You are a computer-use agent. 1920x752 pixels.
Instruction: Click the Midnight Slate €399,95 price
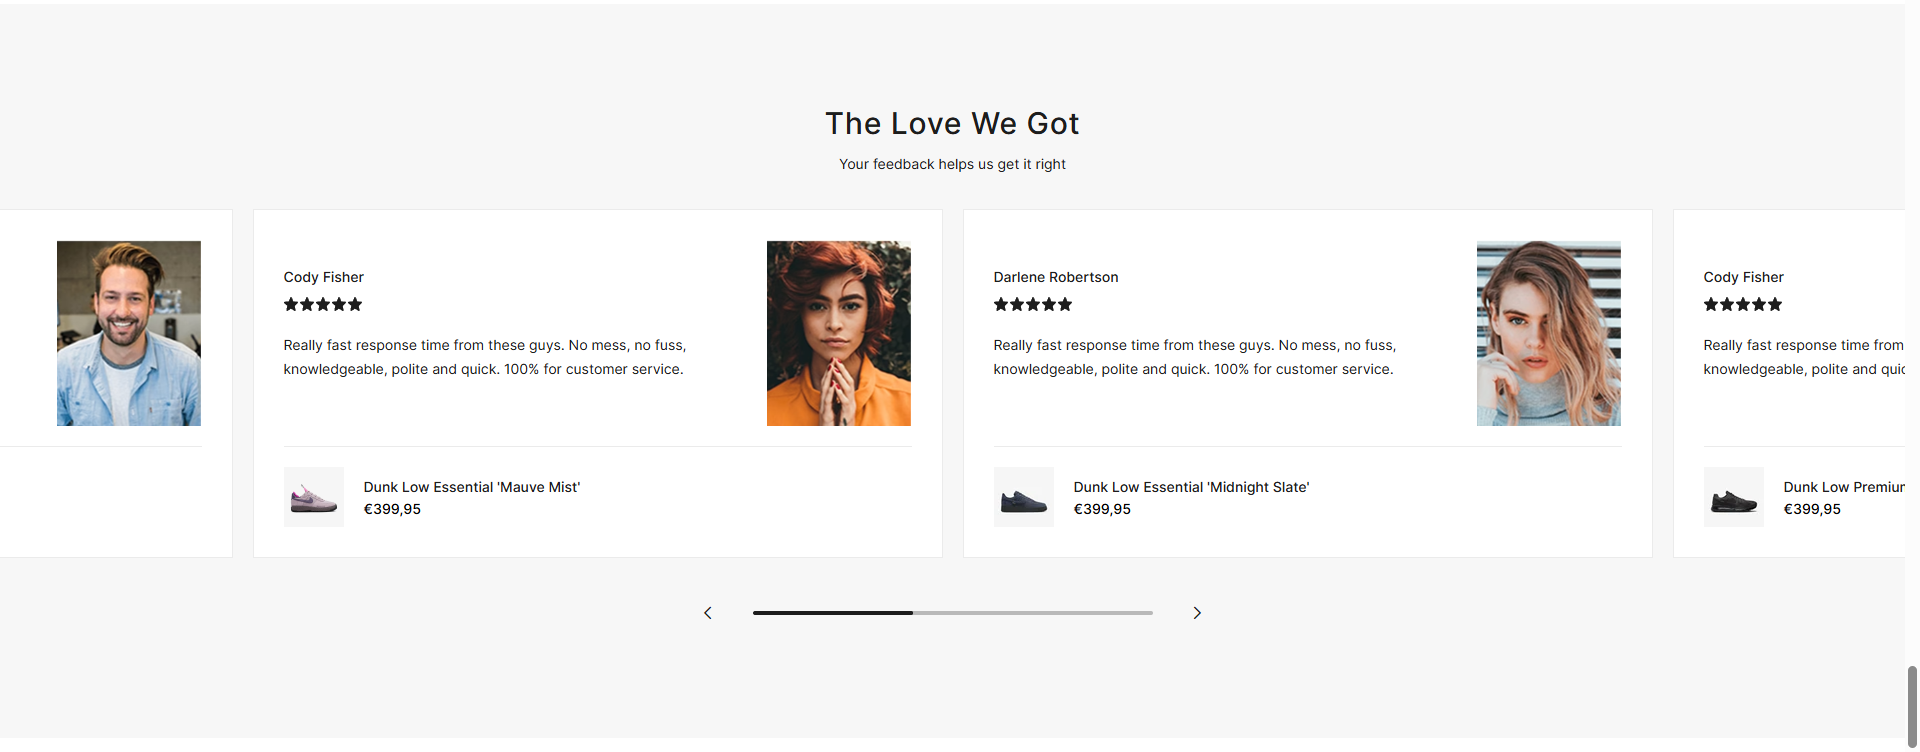coord(1102,509)
